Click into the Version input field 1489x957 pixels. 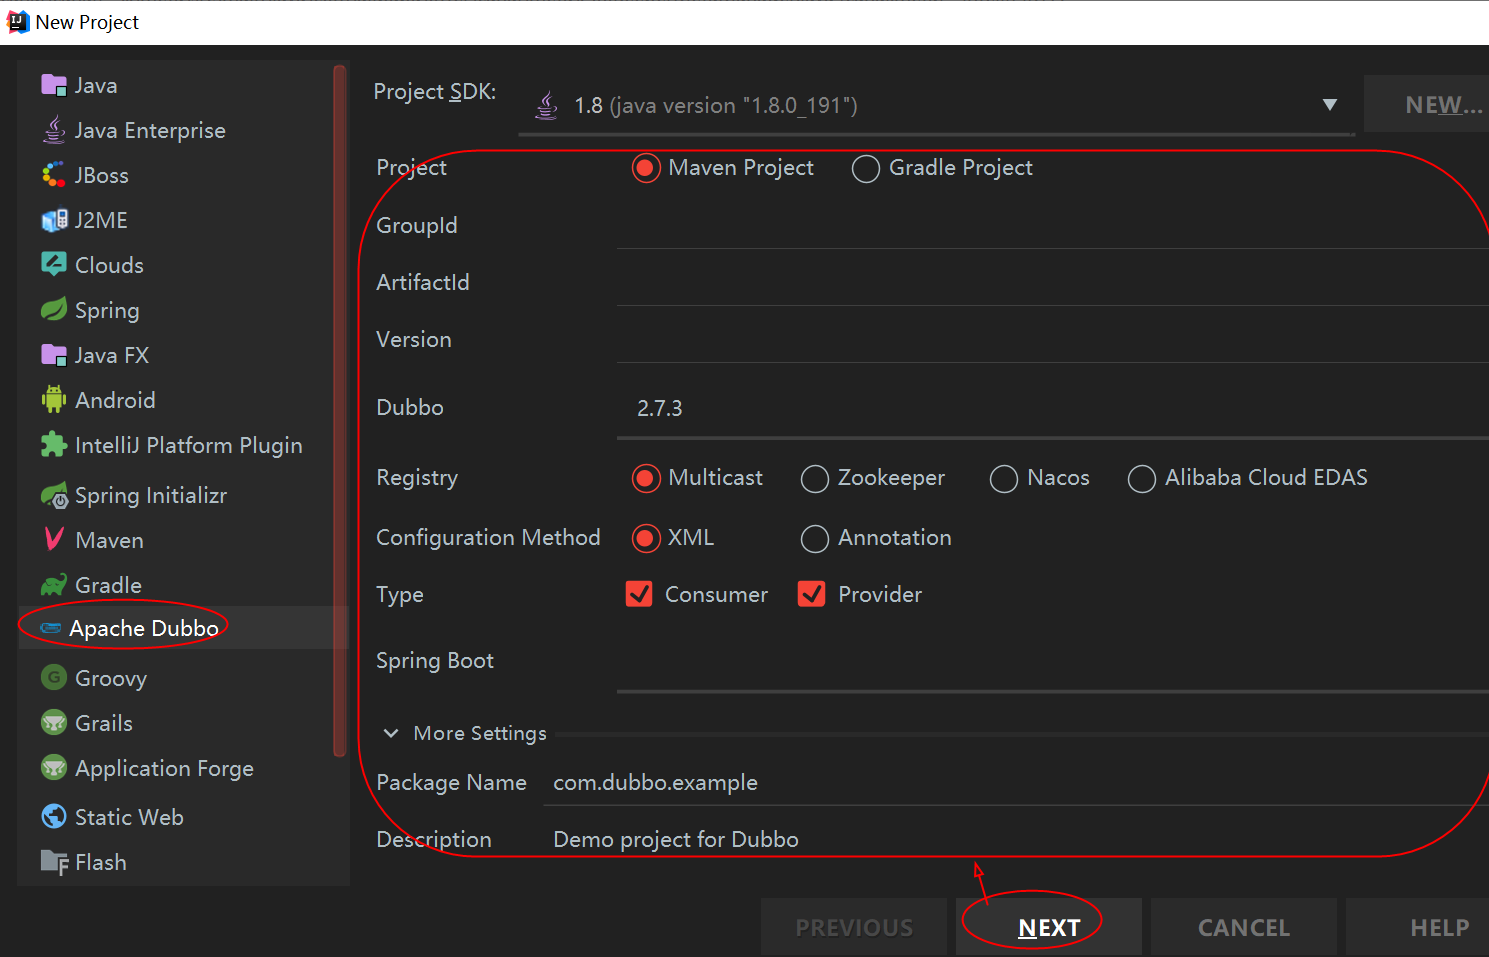1053,339
